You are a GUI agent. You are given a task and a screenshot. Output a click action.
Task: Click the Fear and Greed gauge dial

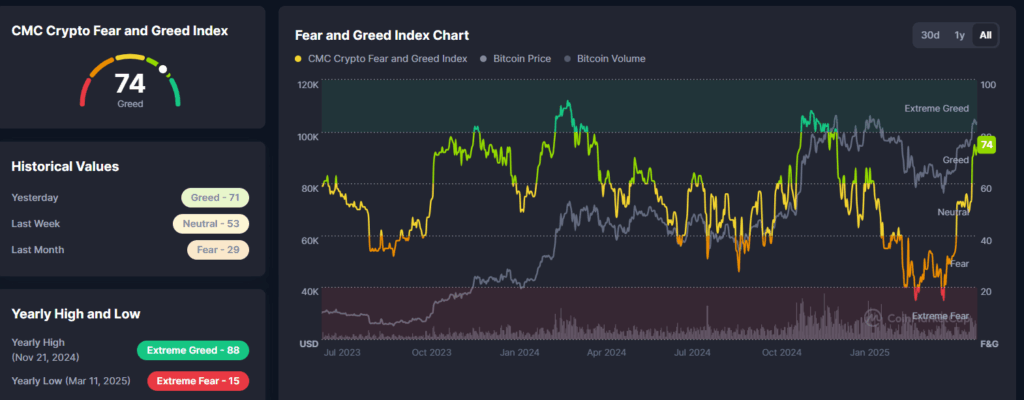tap(130, 85)
